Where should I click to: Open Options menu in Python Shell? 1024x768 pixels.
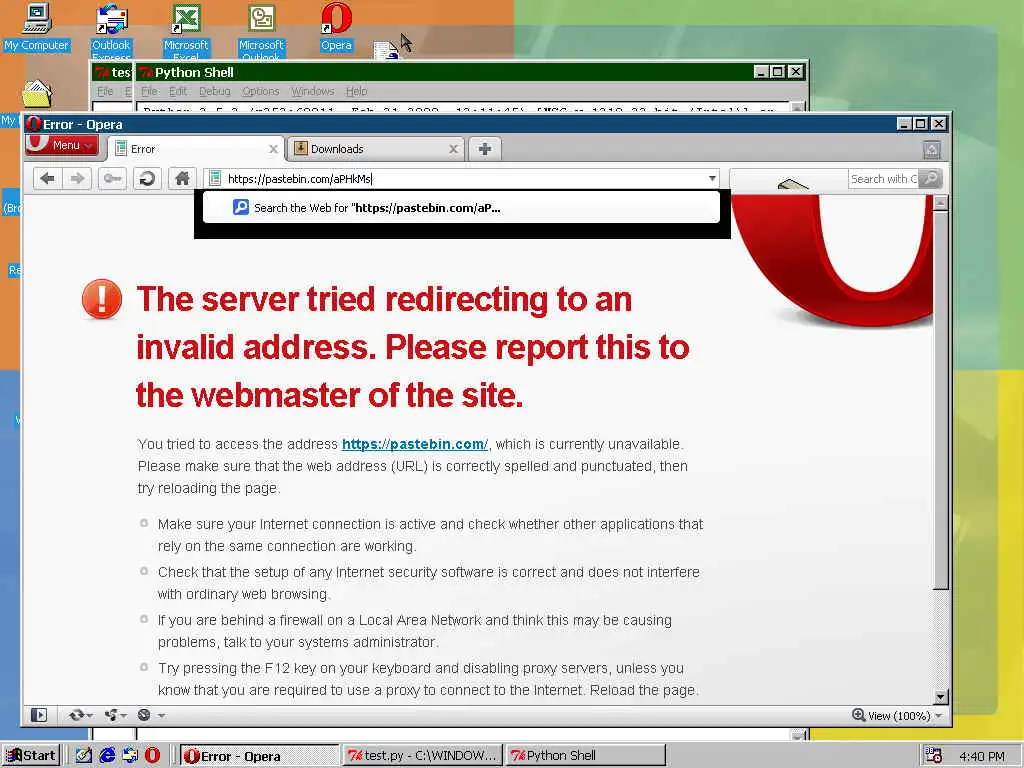click(x=261, y=91)
